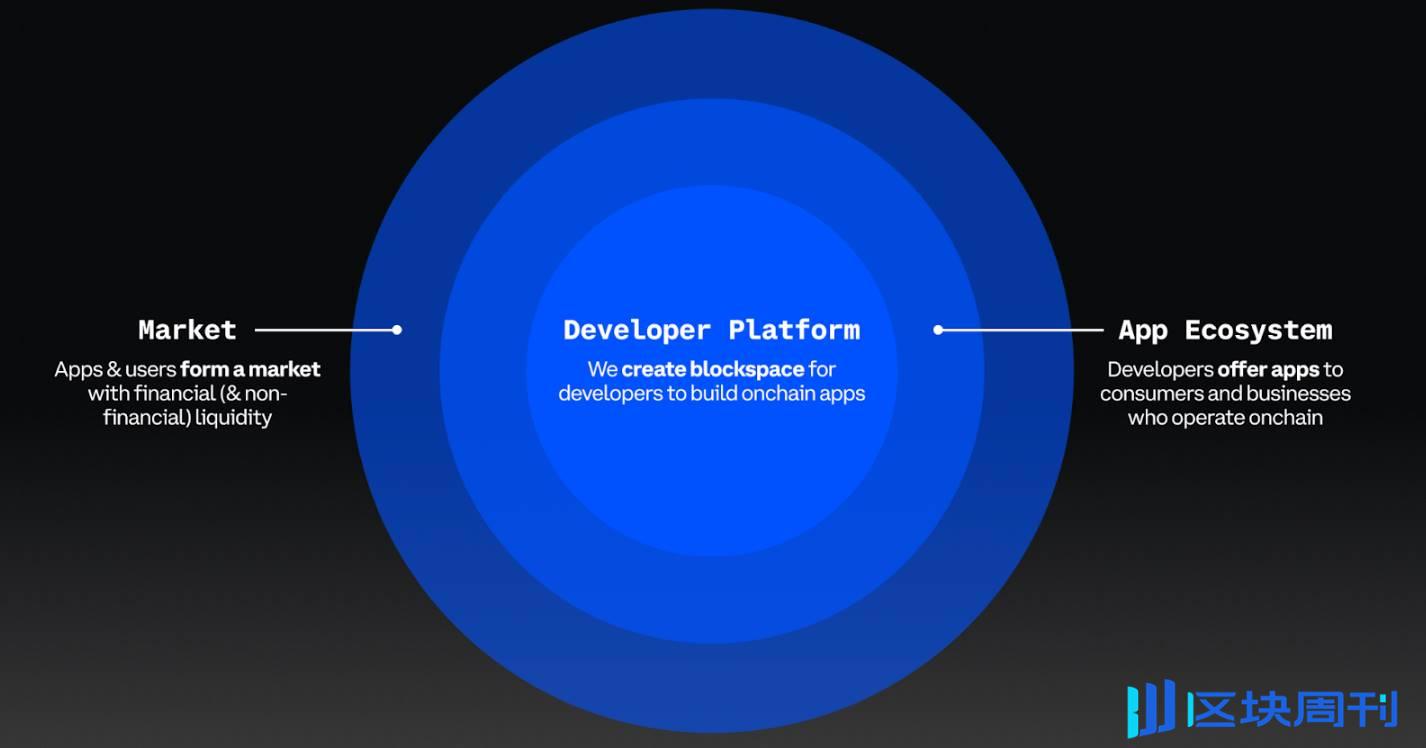The image size is (1426, 748).
Task: Click the white dot on the App Ecosystem connector
Action: (938, 329)
